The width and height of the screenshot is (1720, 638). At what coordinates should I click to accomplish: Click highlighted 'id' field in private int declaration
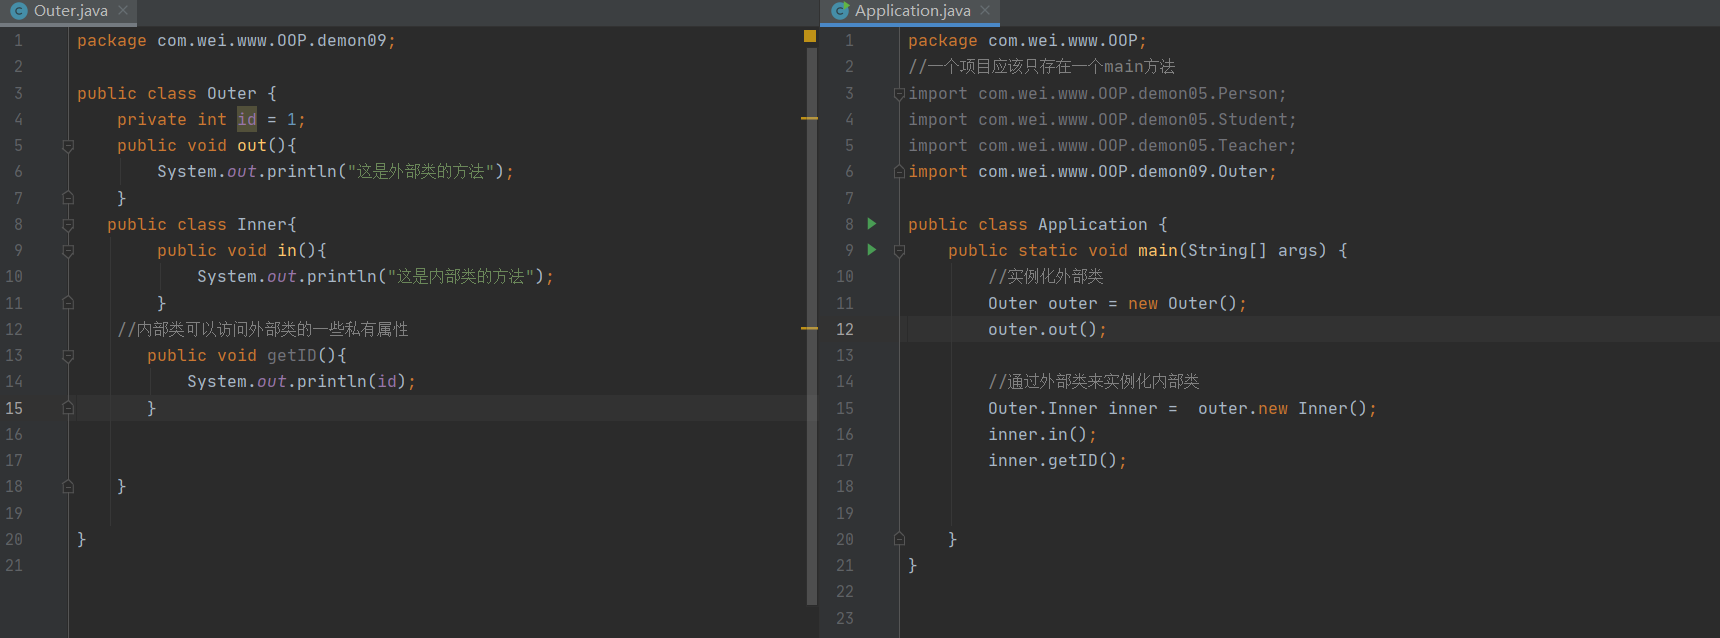247,119
